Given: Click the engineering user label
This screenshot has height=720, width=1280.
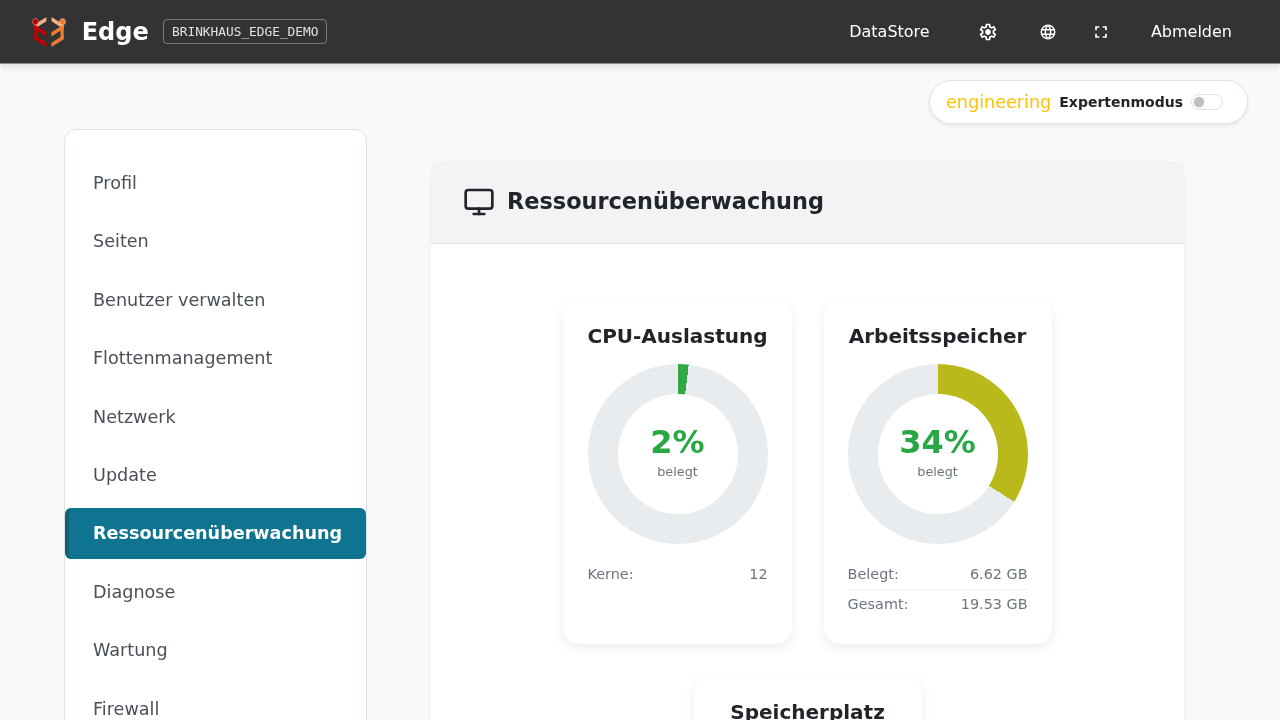Looking at the screenshot, I should 998,102.
